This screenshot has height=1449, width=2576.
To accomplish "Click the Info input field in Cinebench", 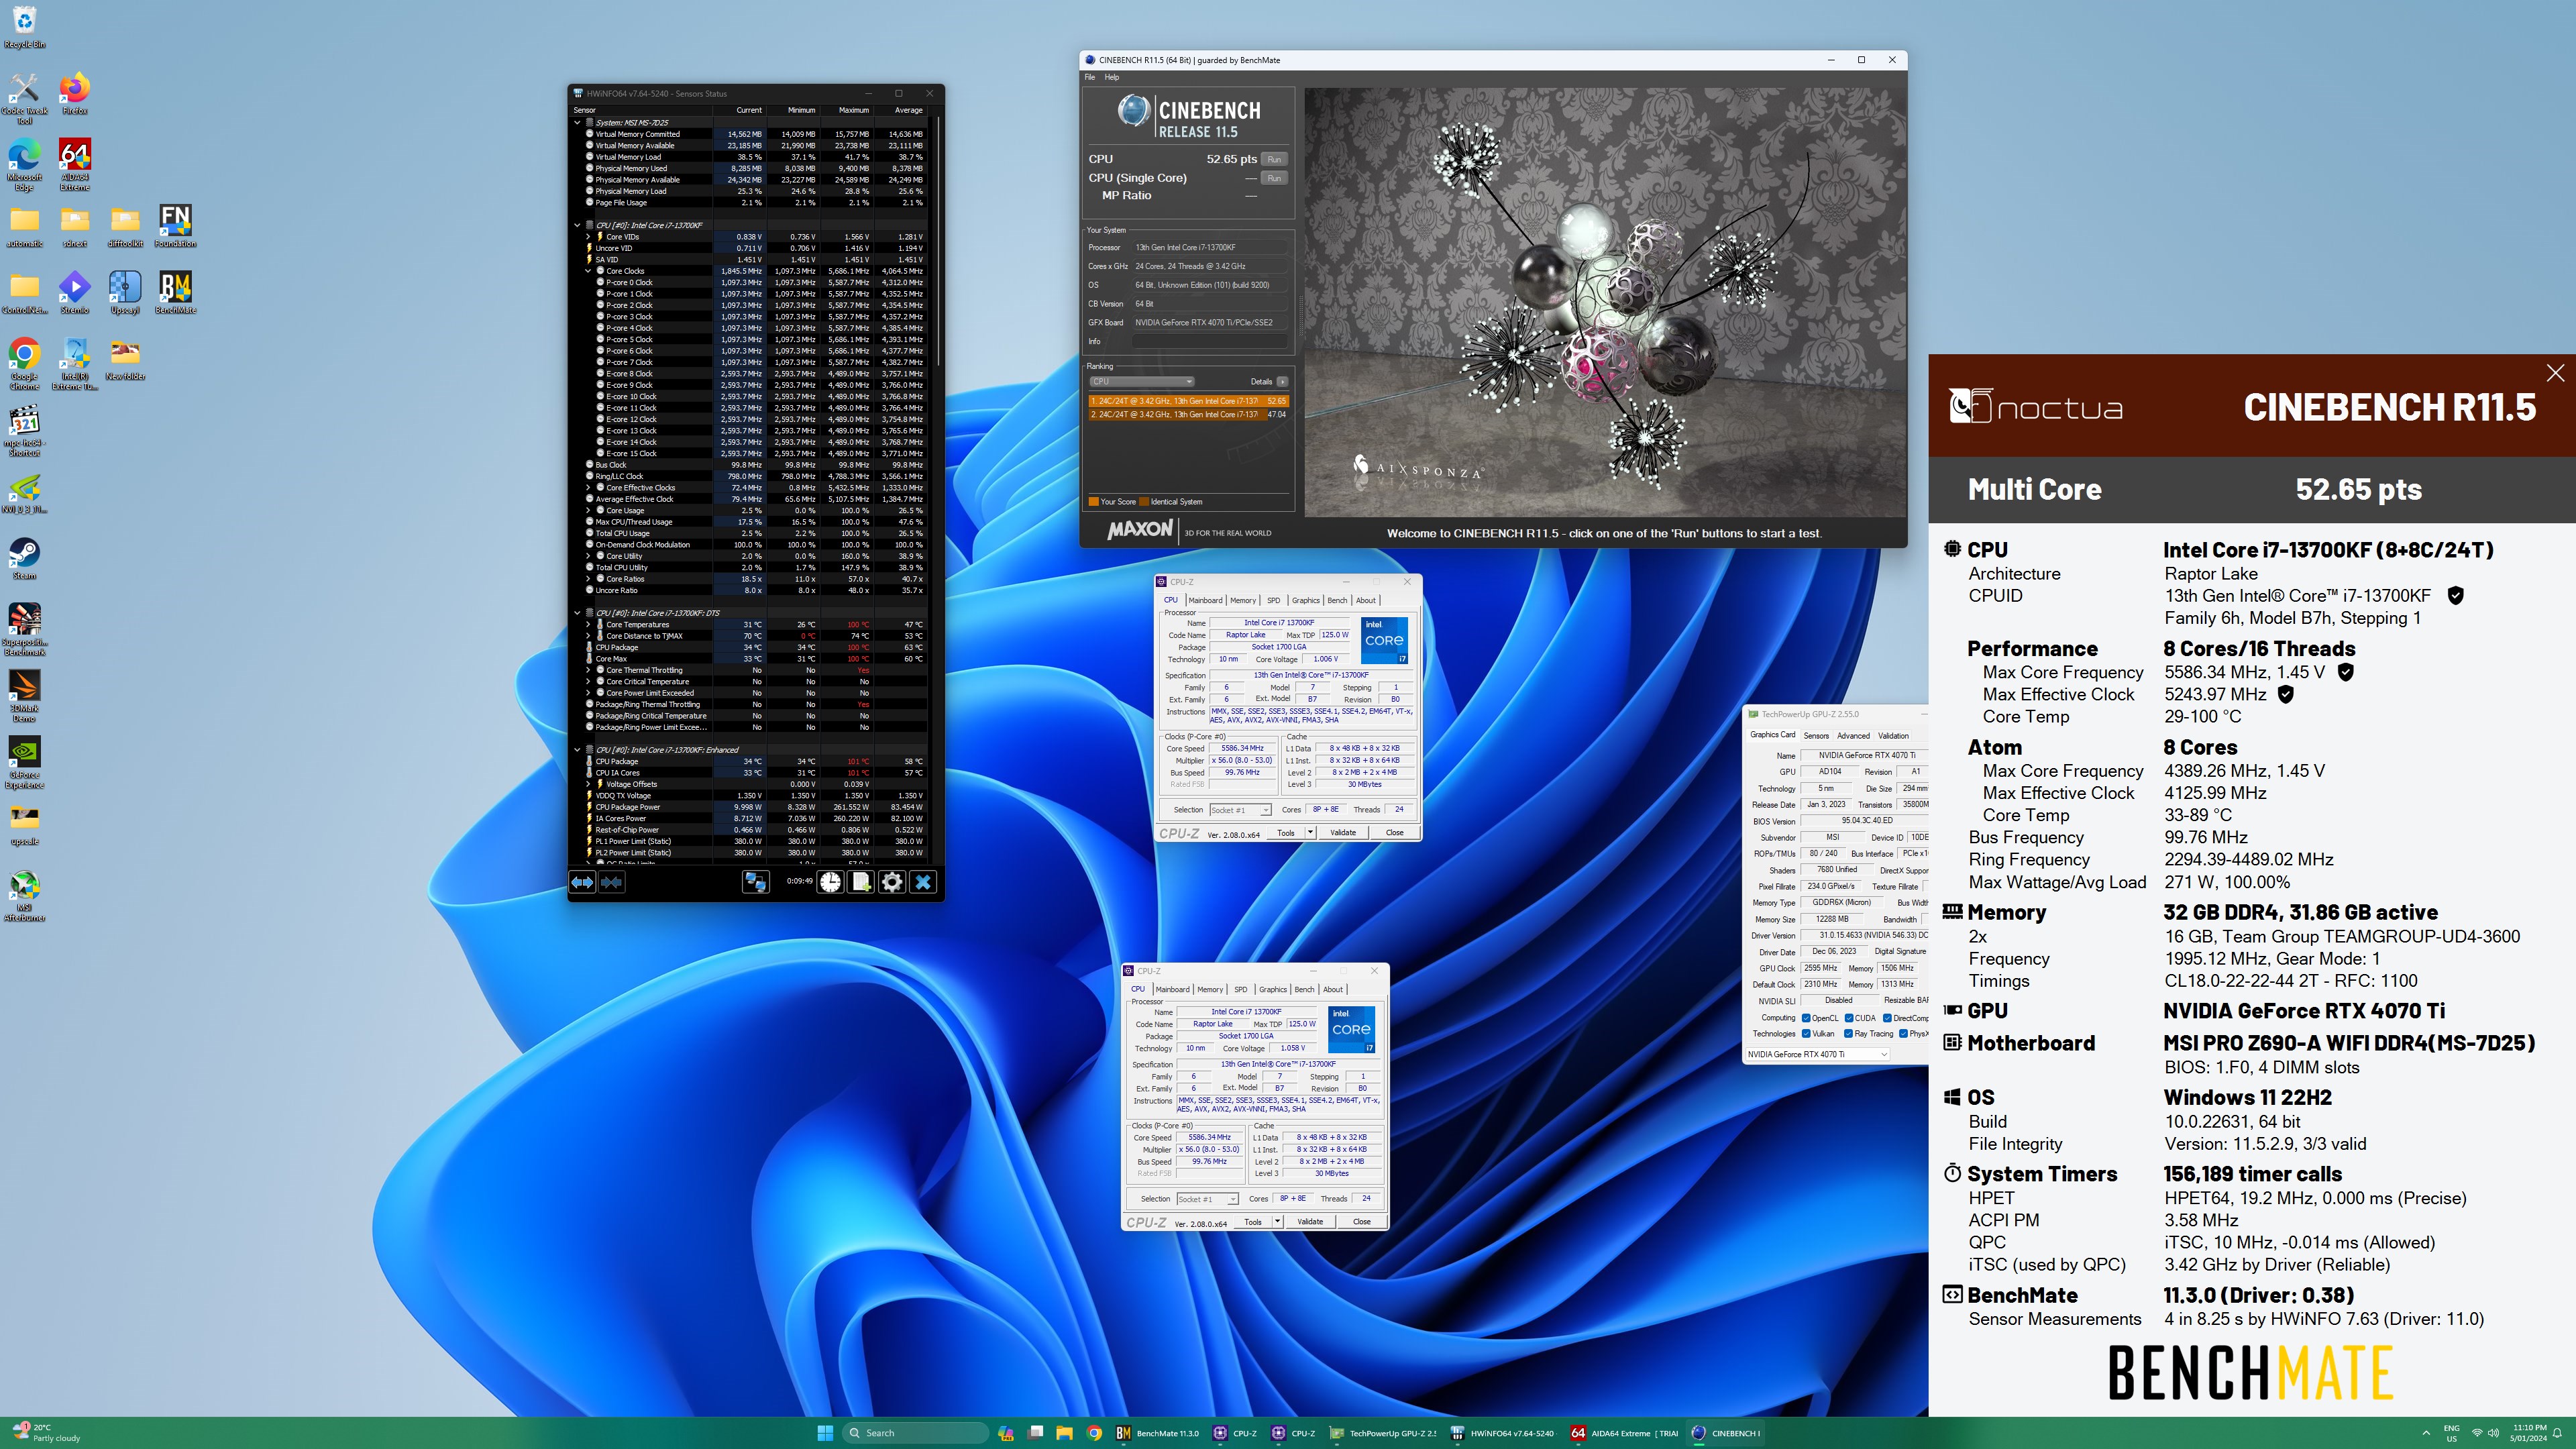I will point(1209,341).
